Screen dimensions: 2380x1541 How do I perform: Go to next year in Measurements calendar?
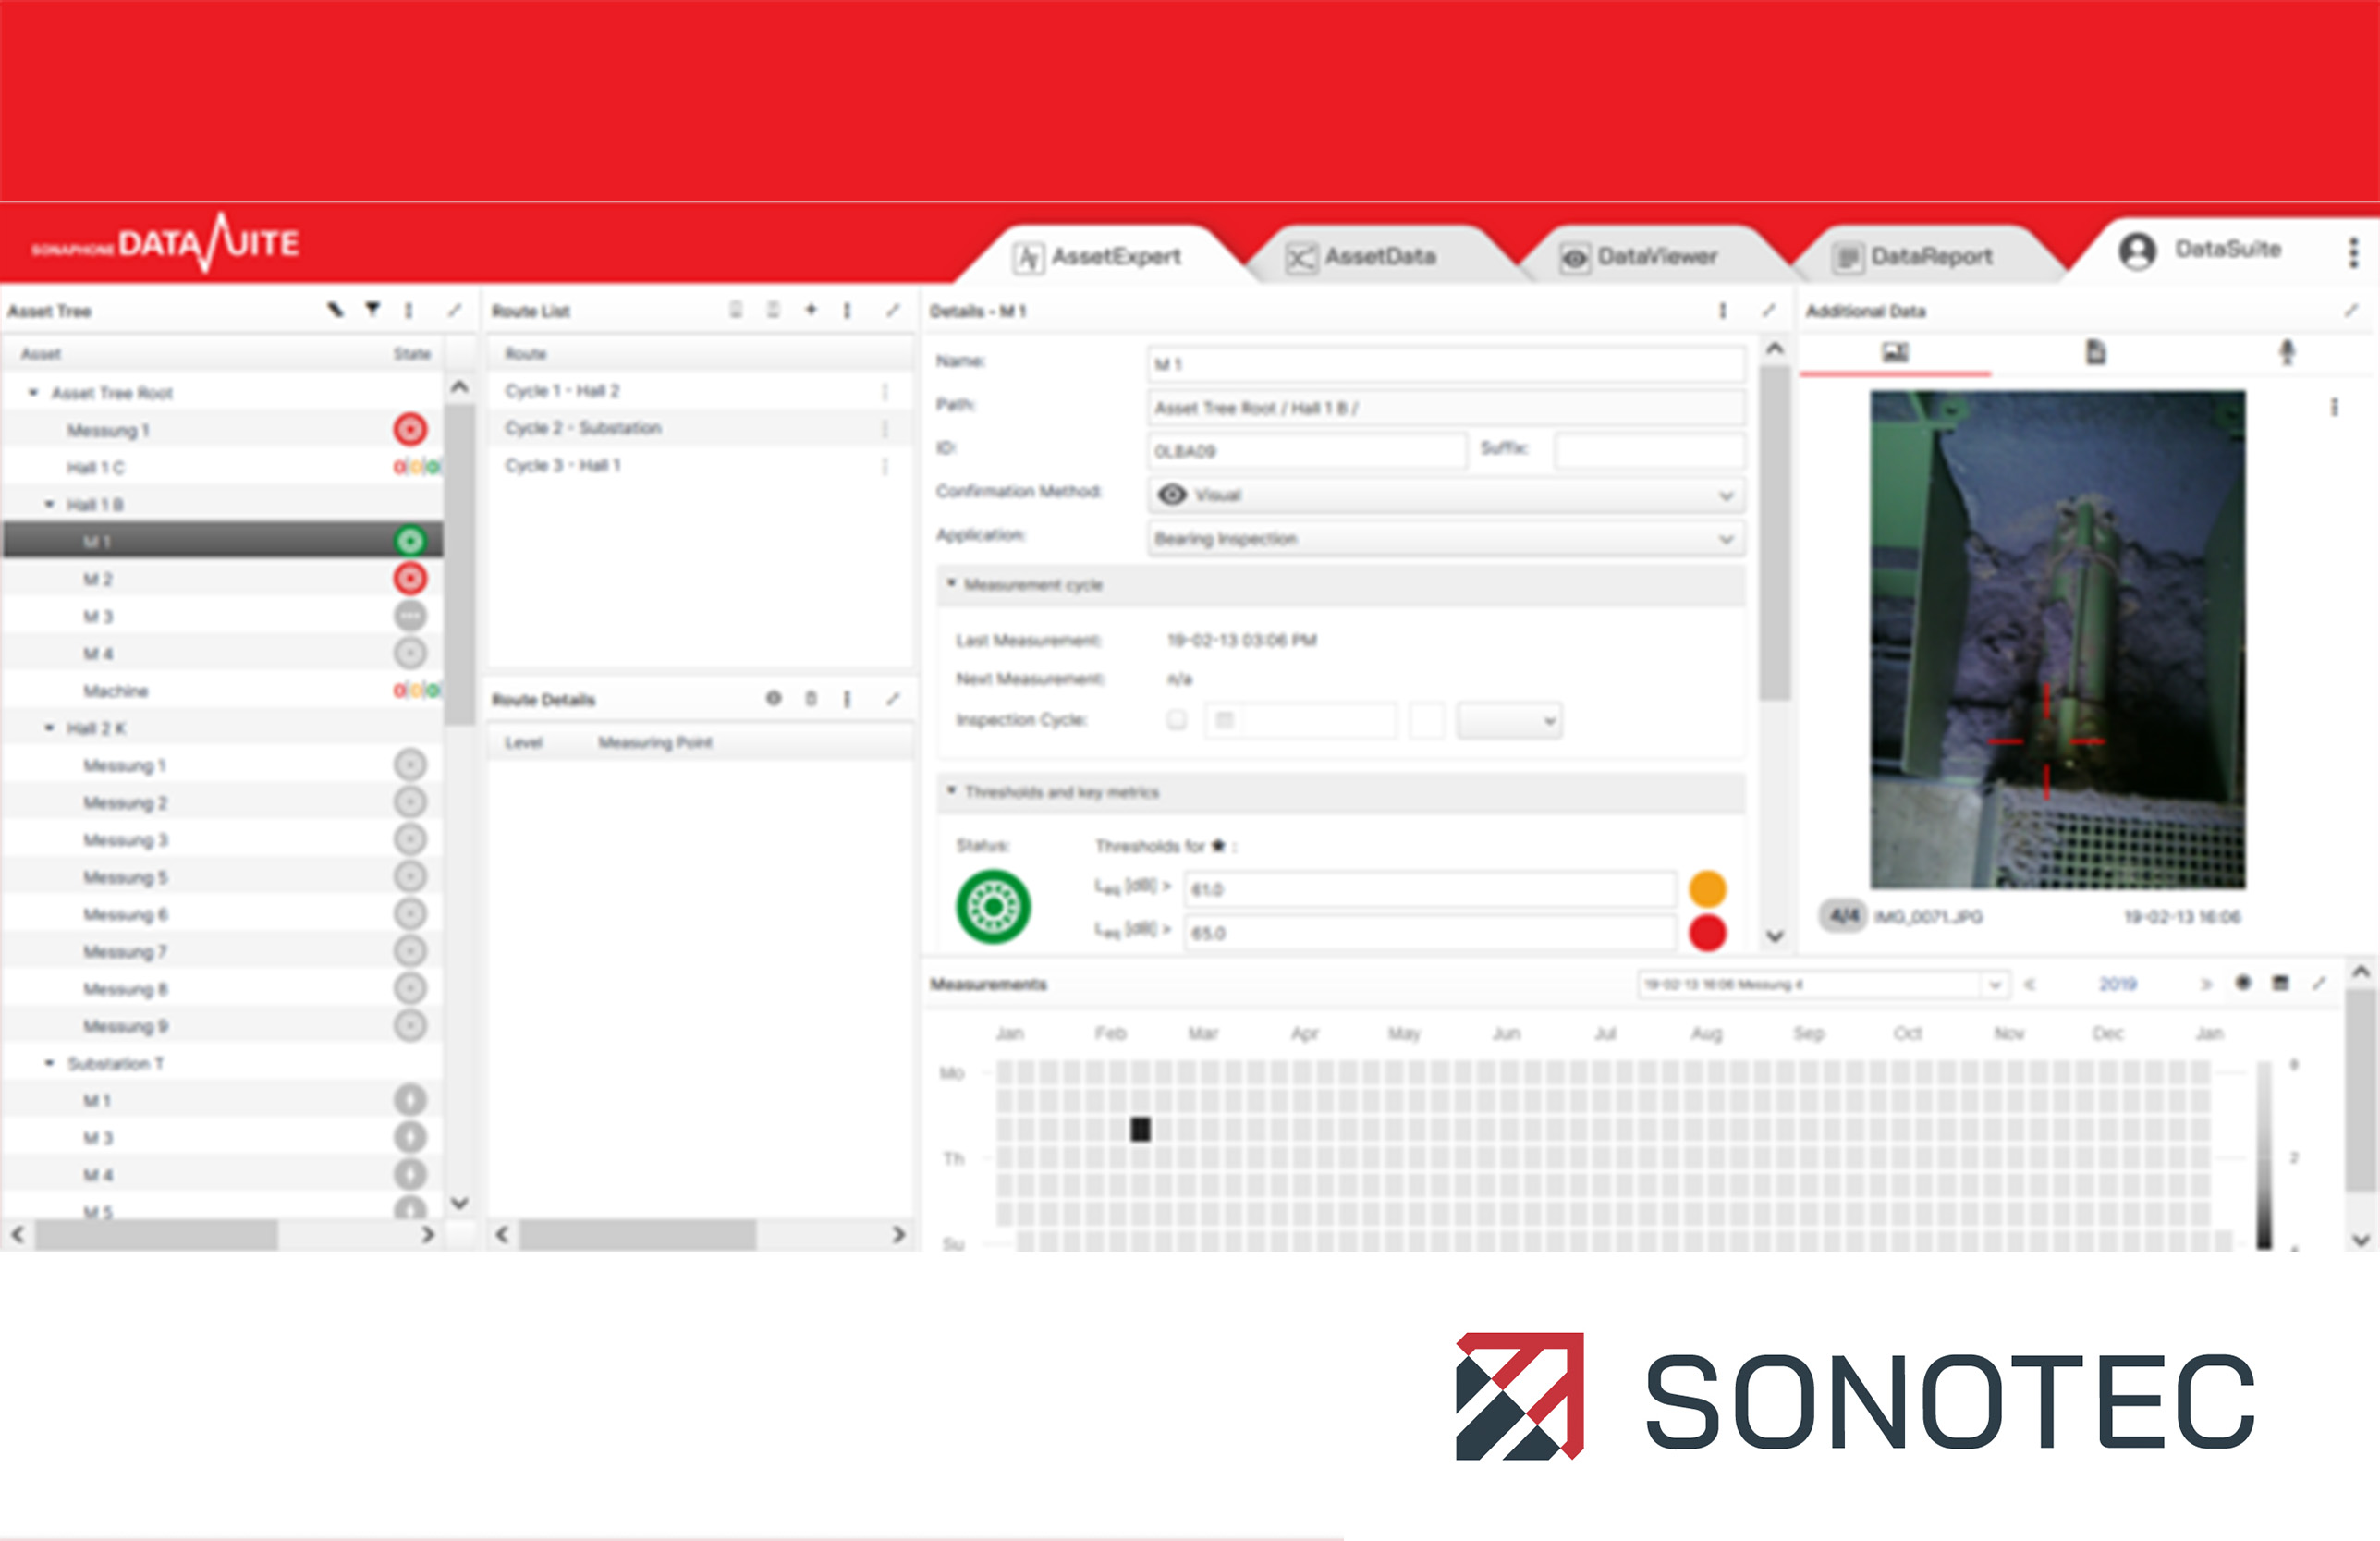2206,984
